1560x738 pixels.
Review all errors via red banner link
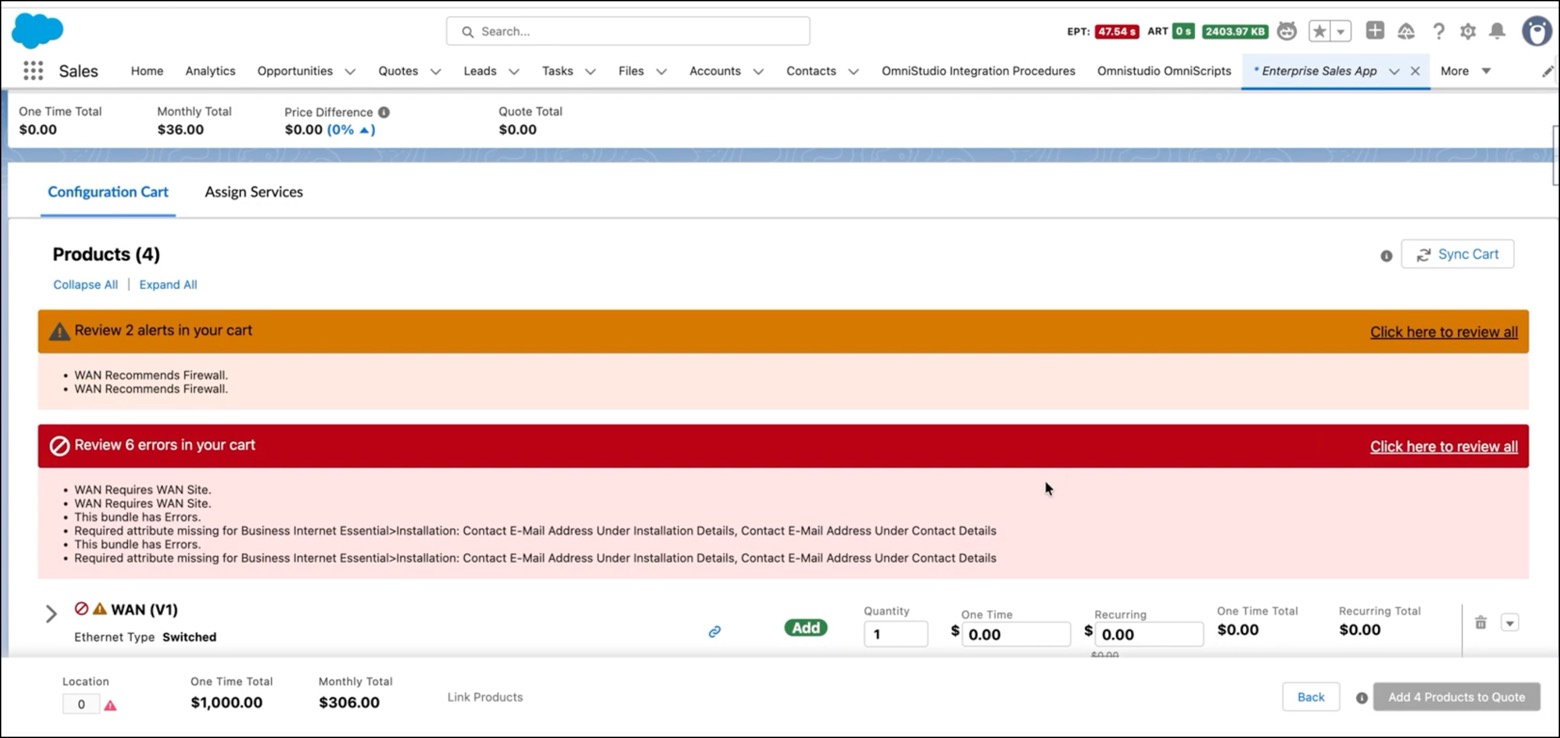click(1444, 447)
